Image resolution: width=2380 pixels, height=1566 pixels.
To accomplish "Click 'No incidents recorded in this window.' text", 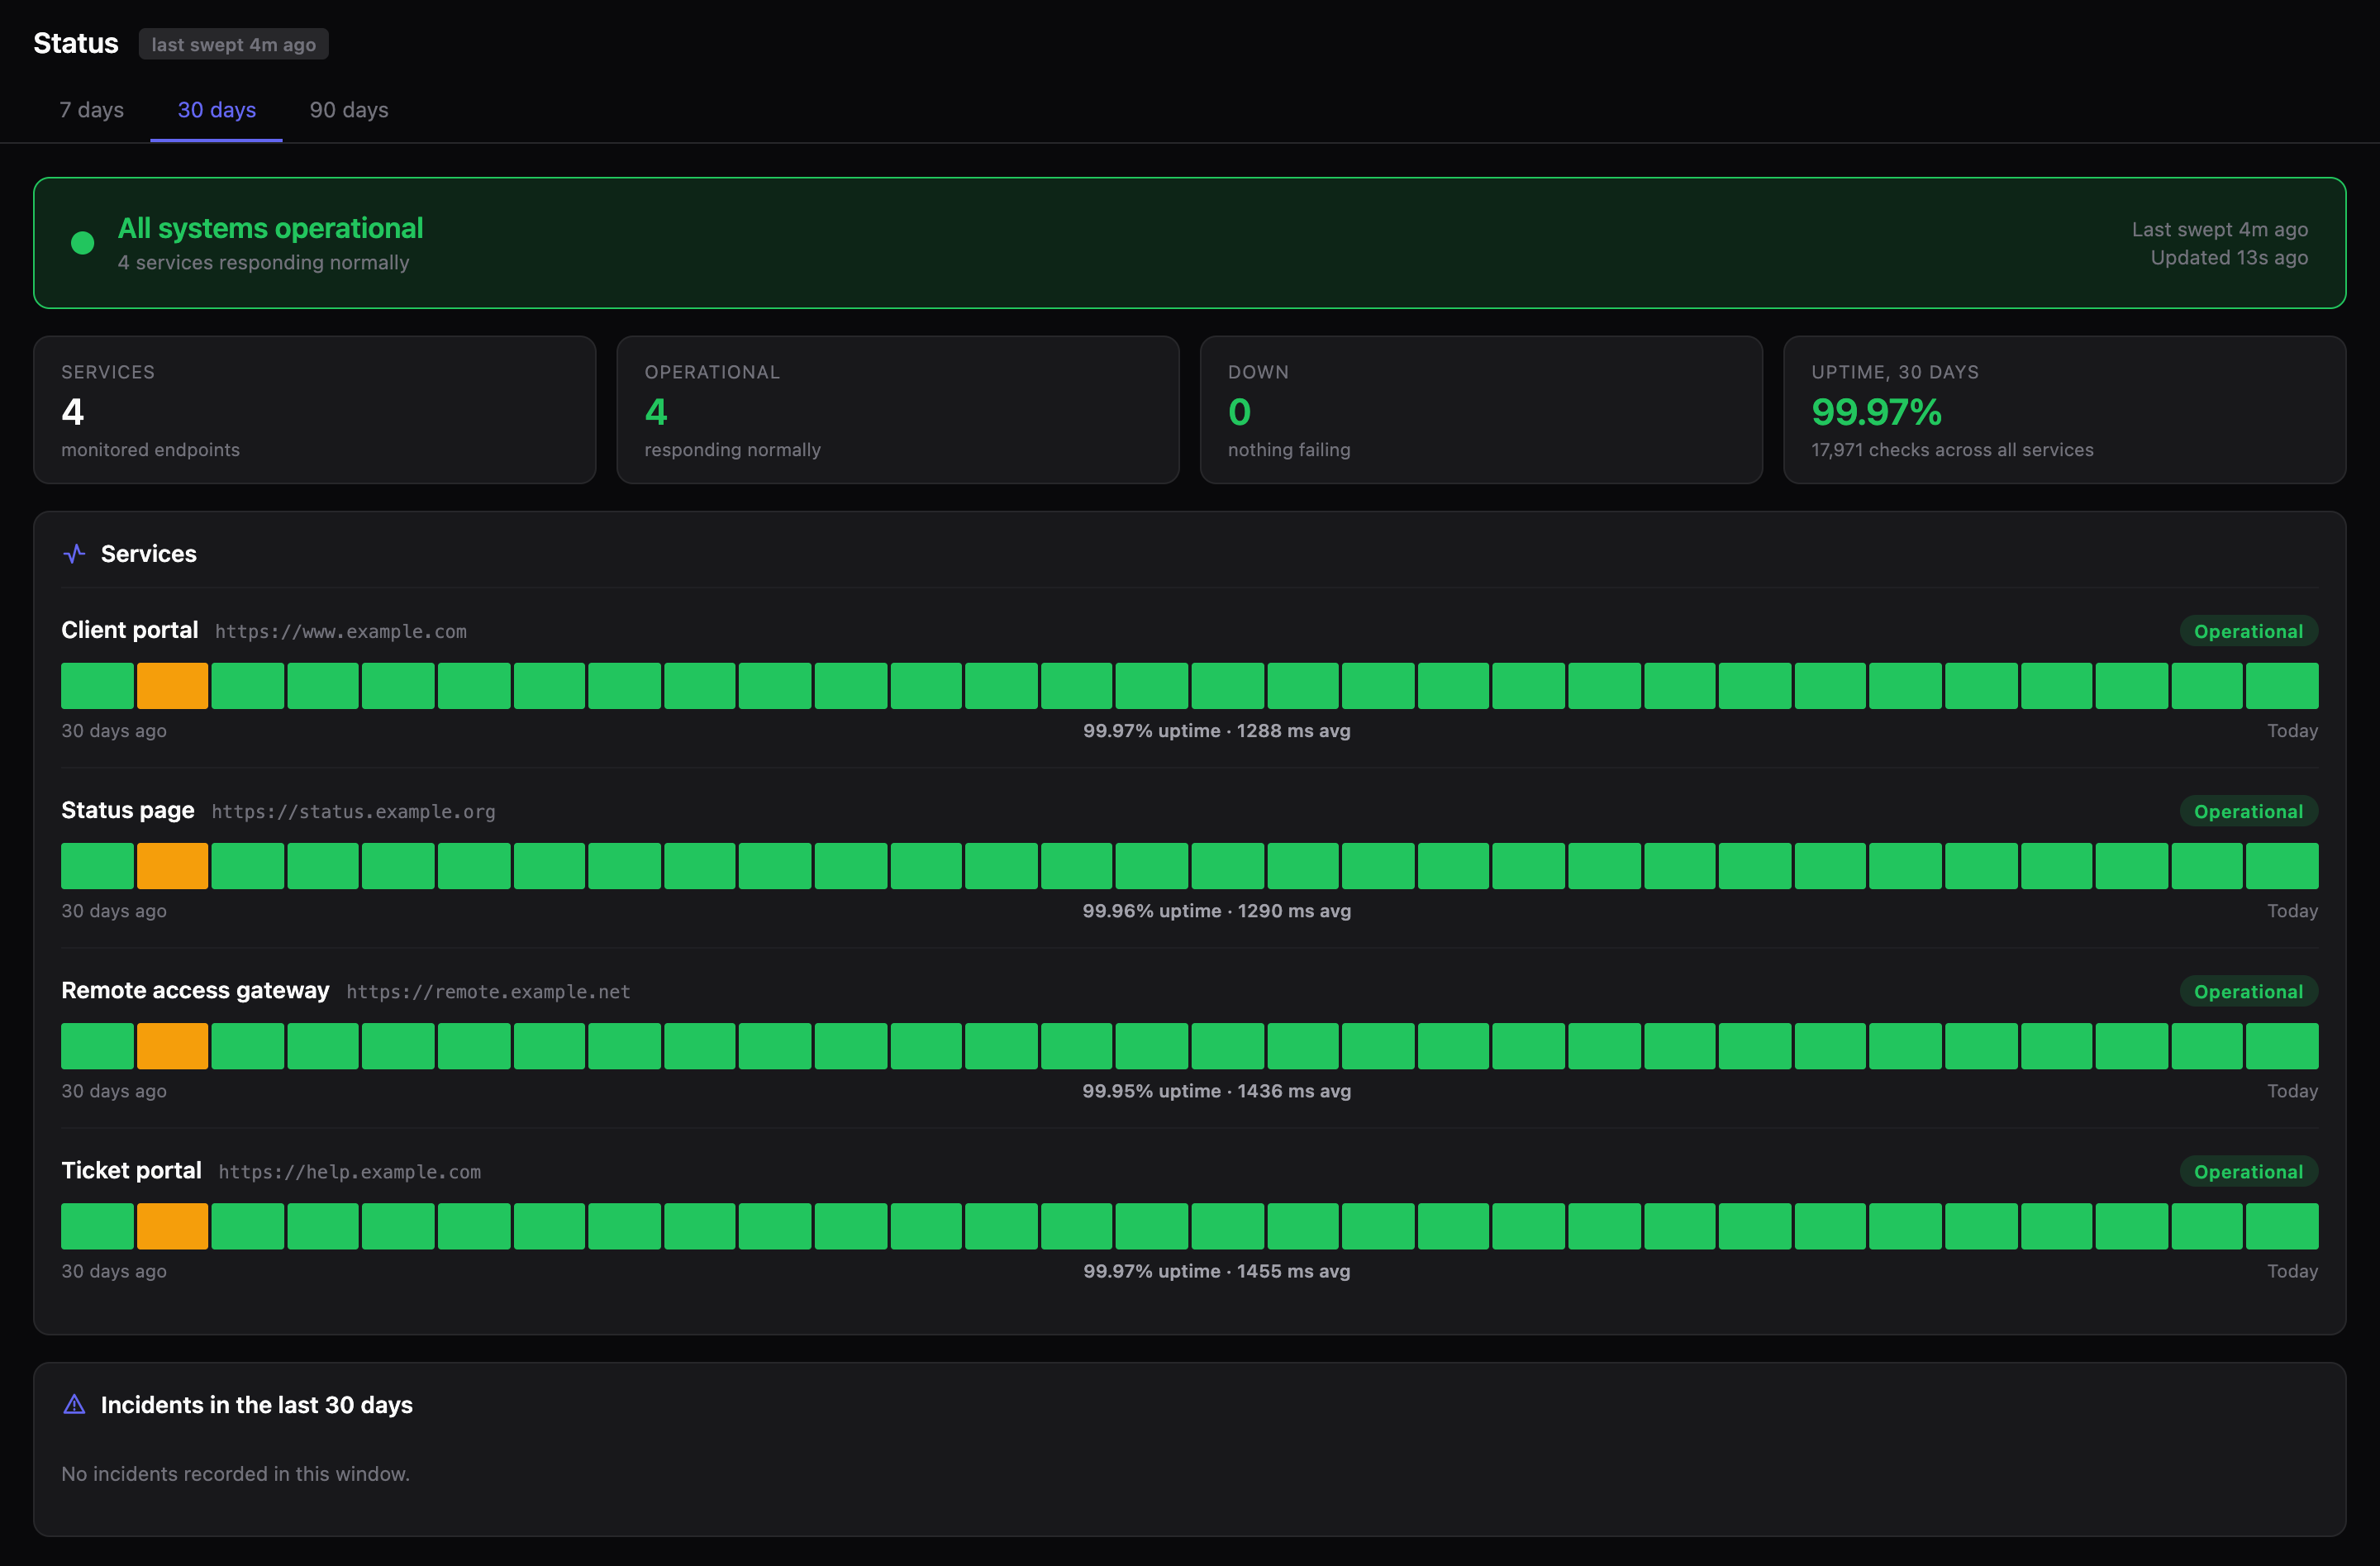I will pyautogui.click(x=236, y=1474).
